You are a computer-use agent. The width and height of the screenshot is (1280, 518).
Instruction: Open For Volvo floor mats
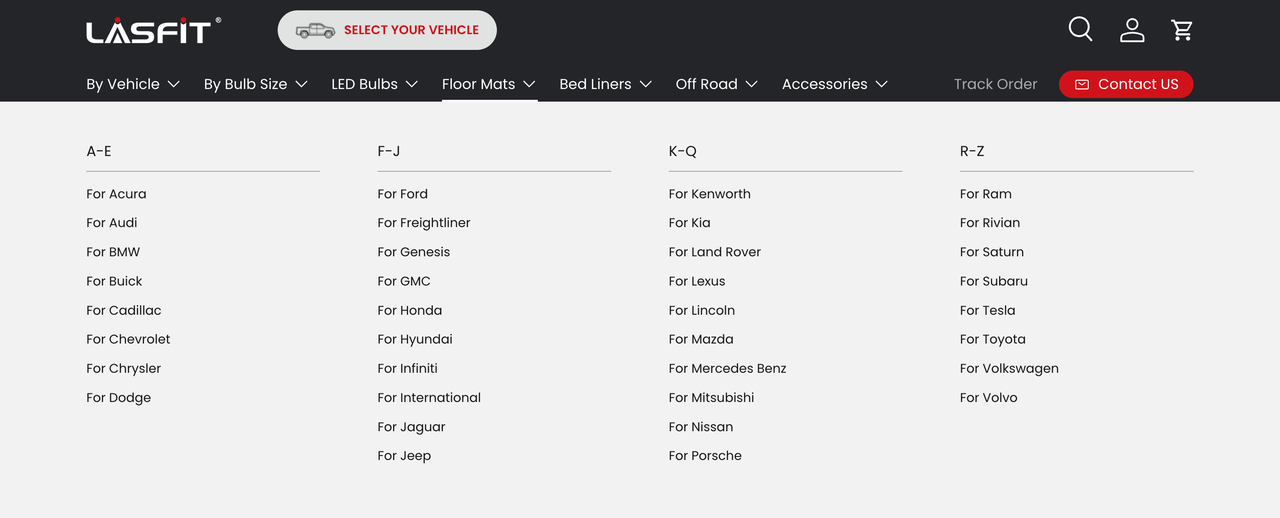(x=989, y=397)
